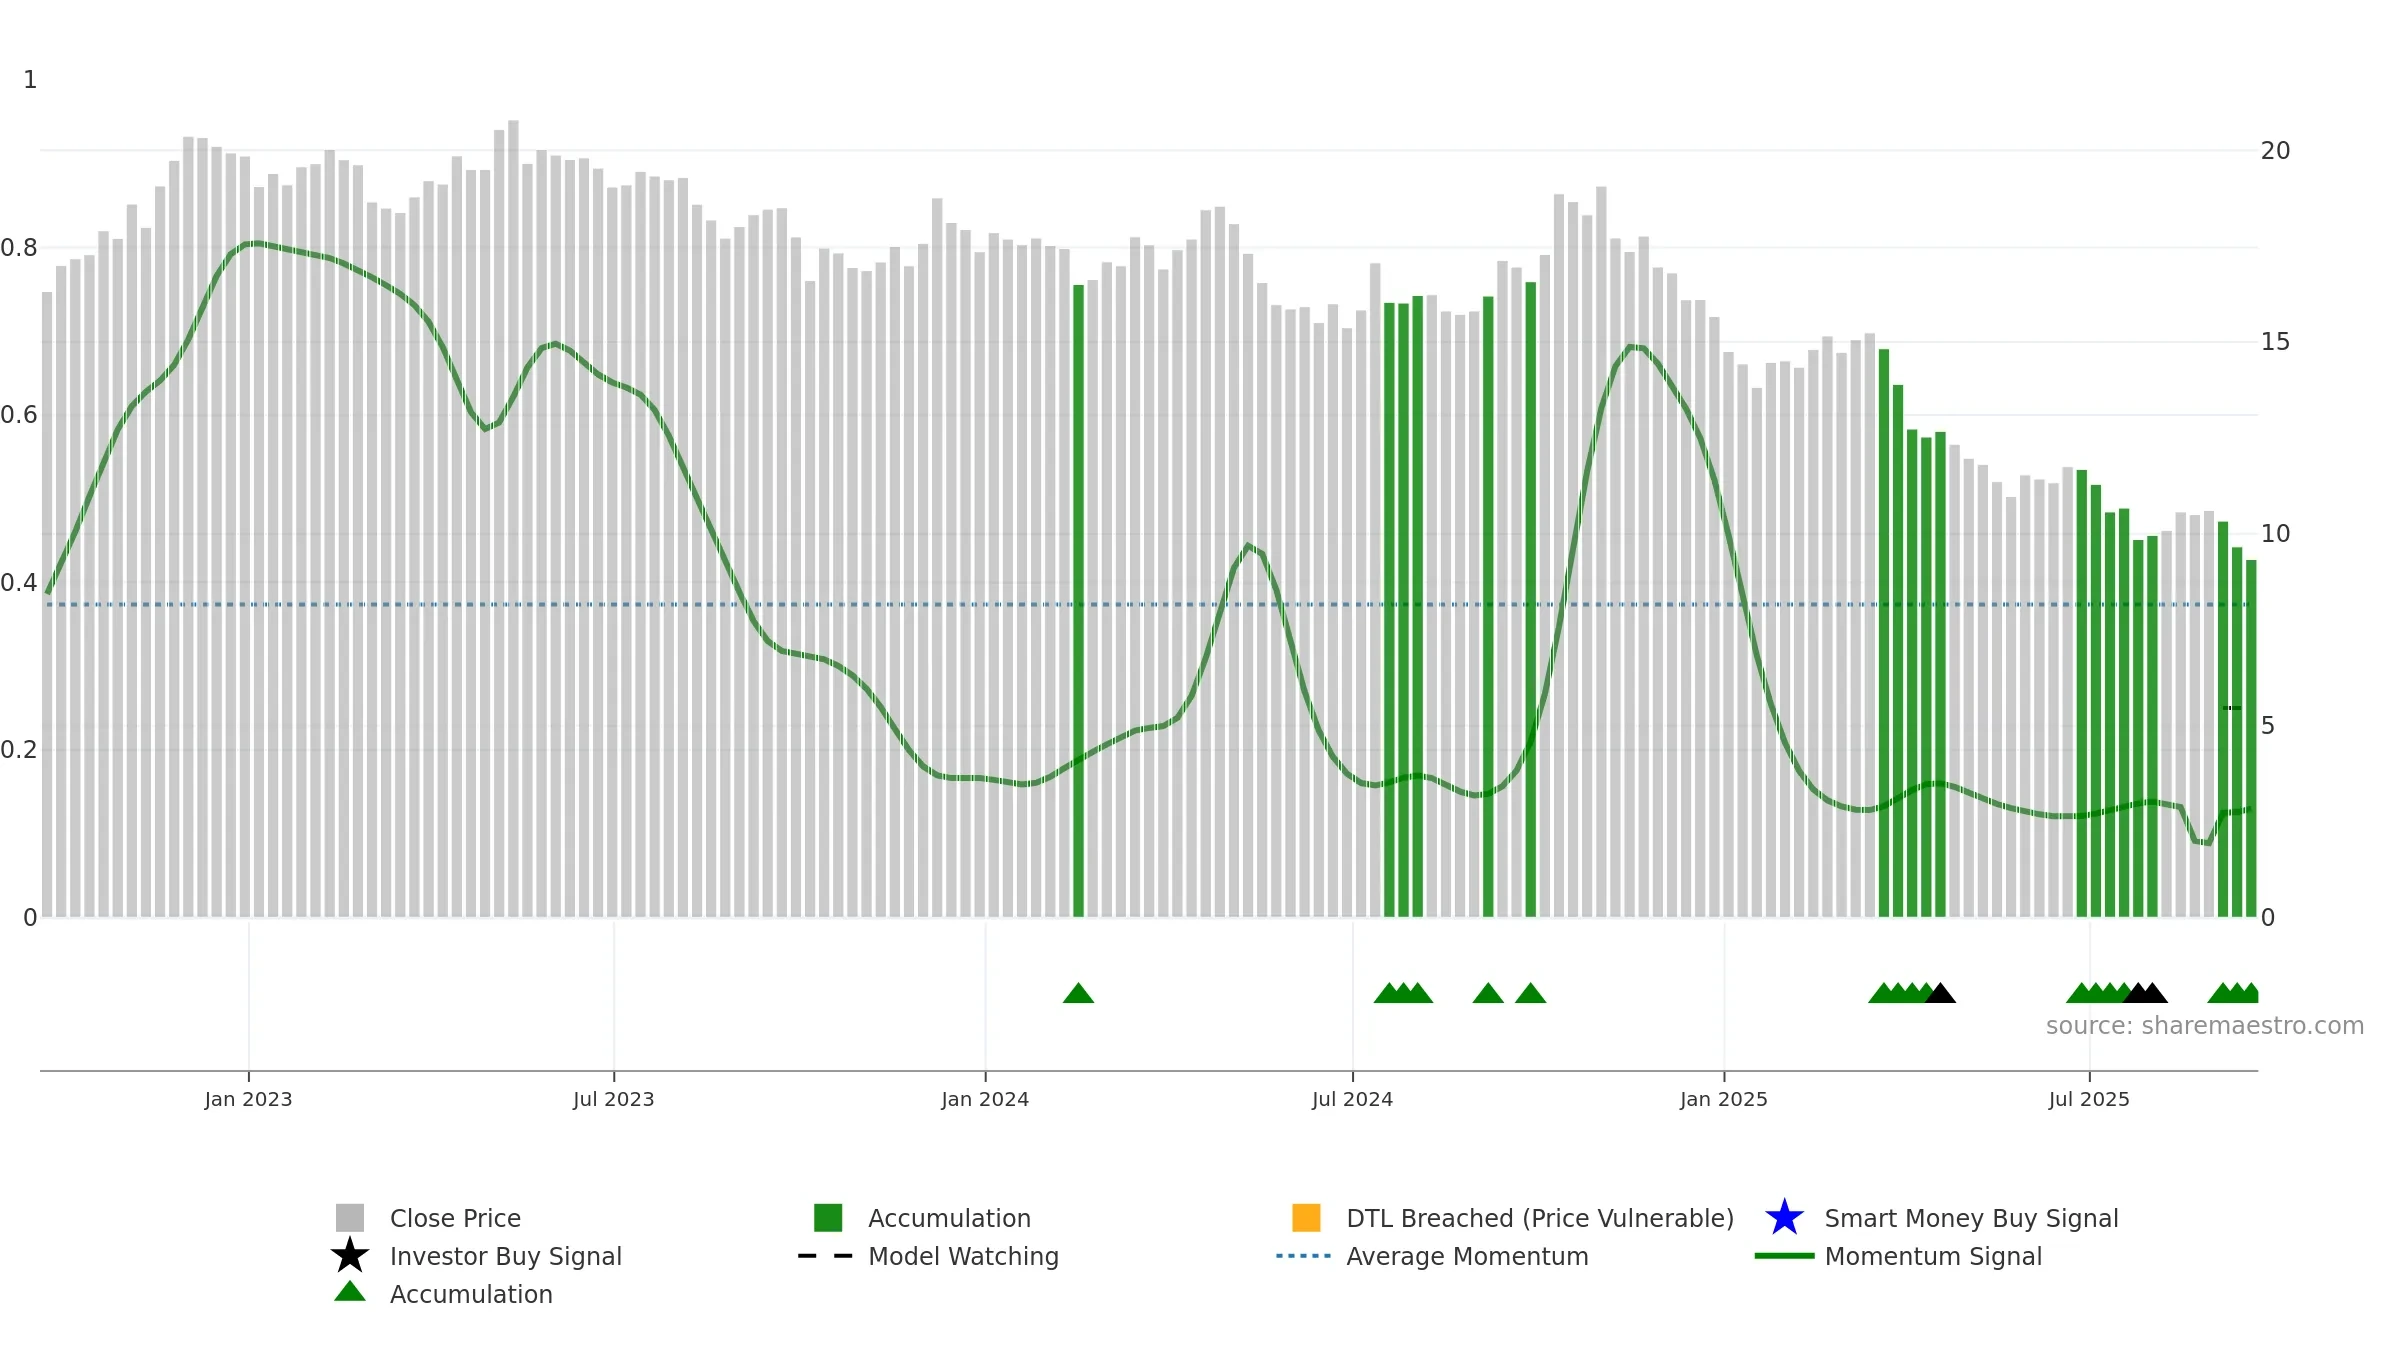Click the first green accumulation bar near Jan 2024

(x=1078, y=601)
